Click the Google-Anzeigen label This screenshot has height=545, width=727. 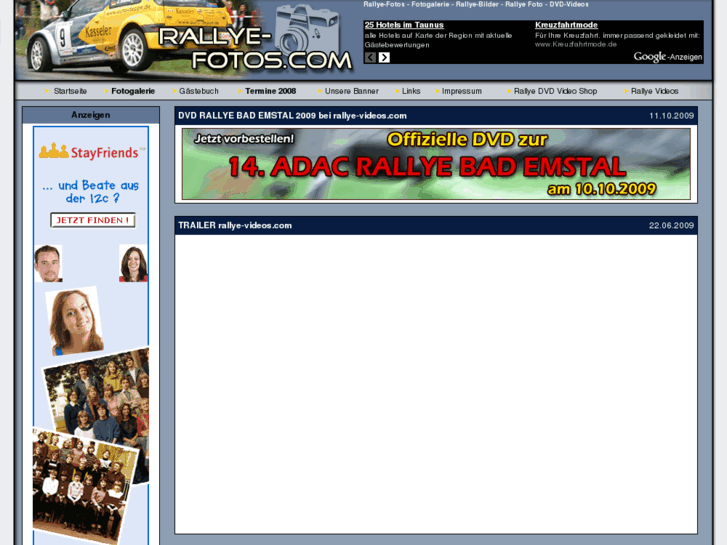pyautogui.click(x=668, y=57)
